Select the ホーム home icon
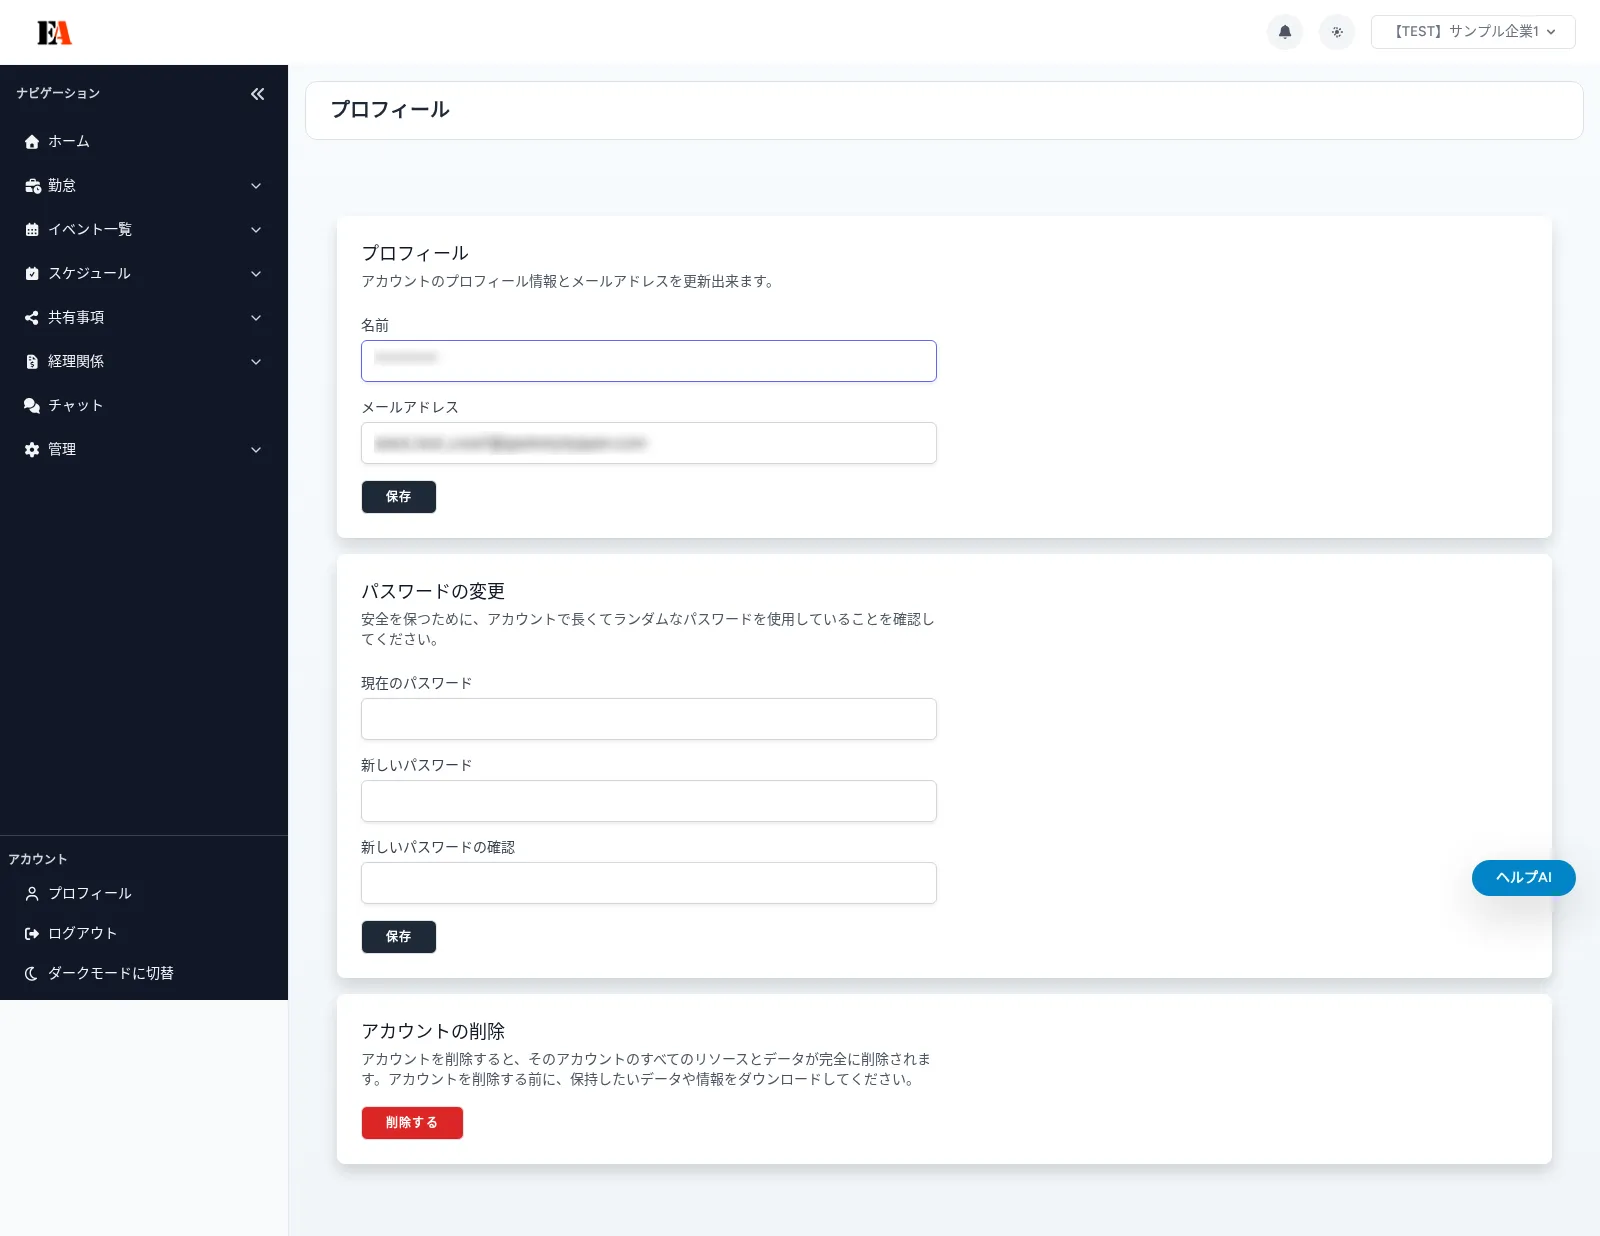This screenshot has width=1600, height=1236. click(x=31, y=141)
